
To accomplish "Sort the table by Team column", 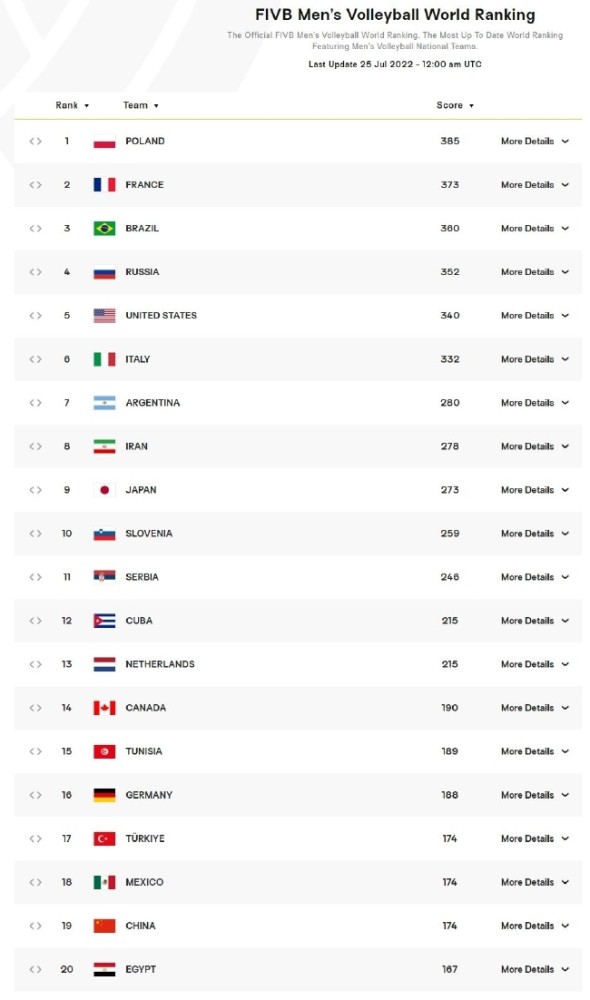I will click(141, 106).
